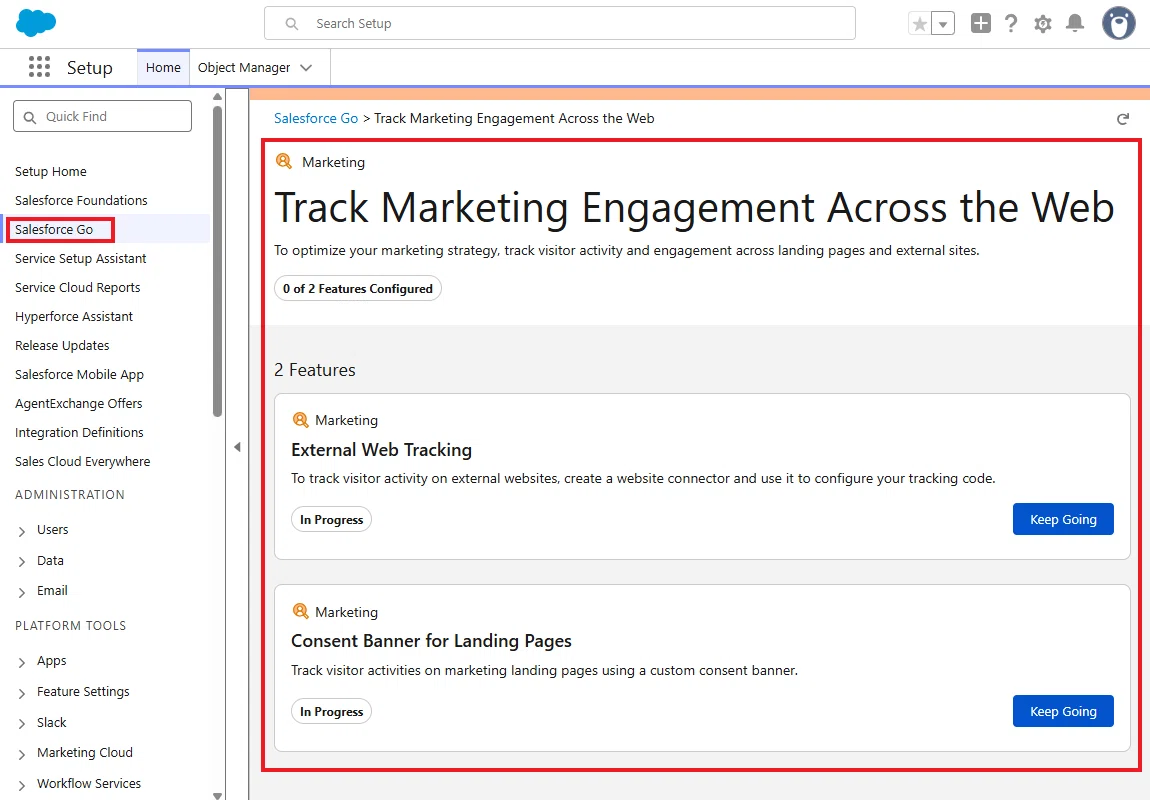Click the favorites star icon
The image size is (1150, 800).
[920, 23]
